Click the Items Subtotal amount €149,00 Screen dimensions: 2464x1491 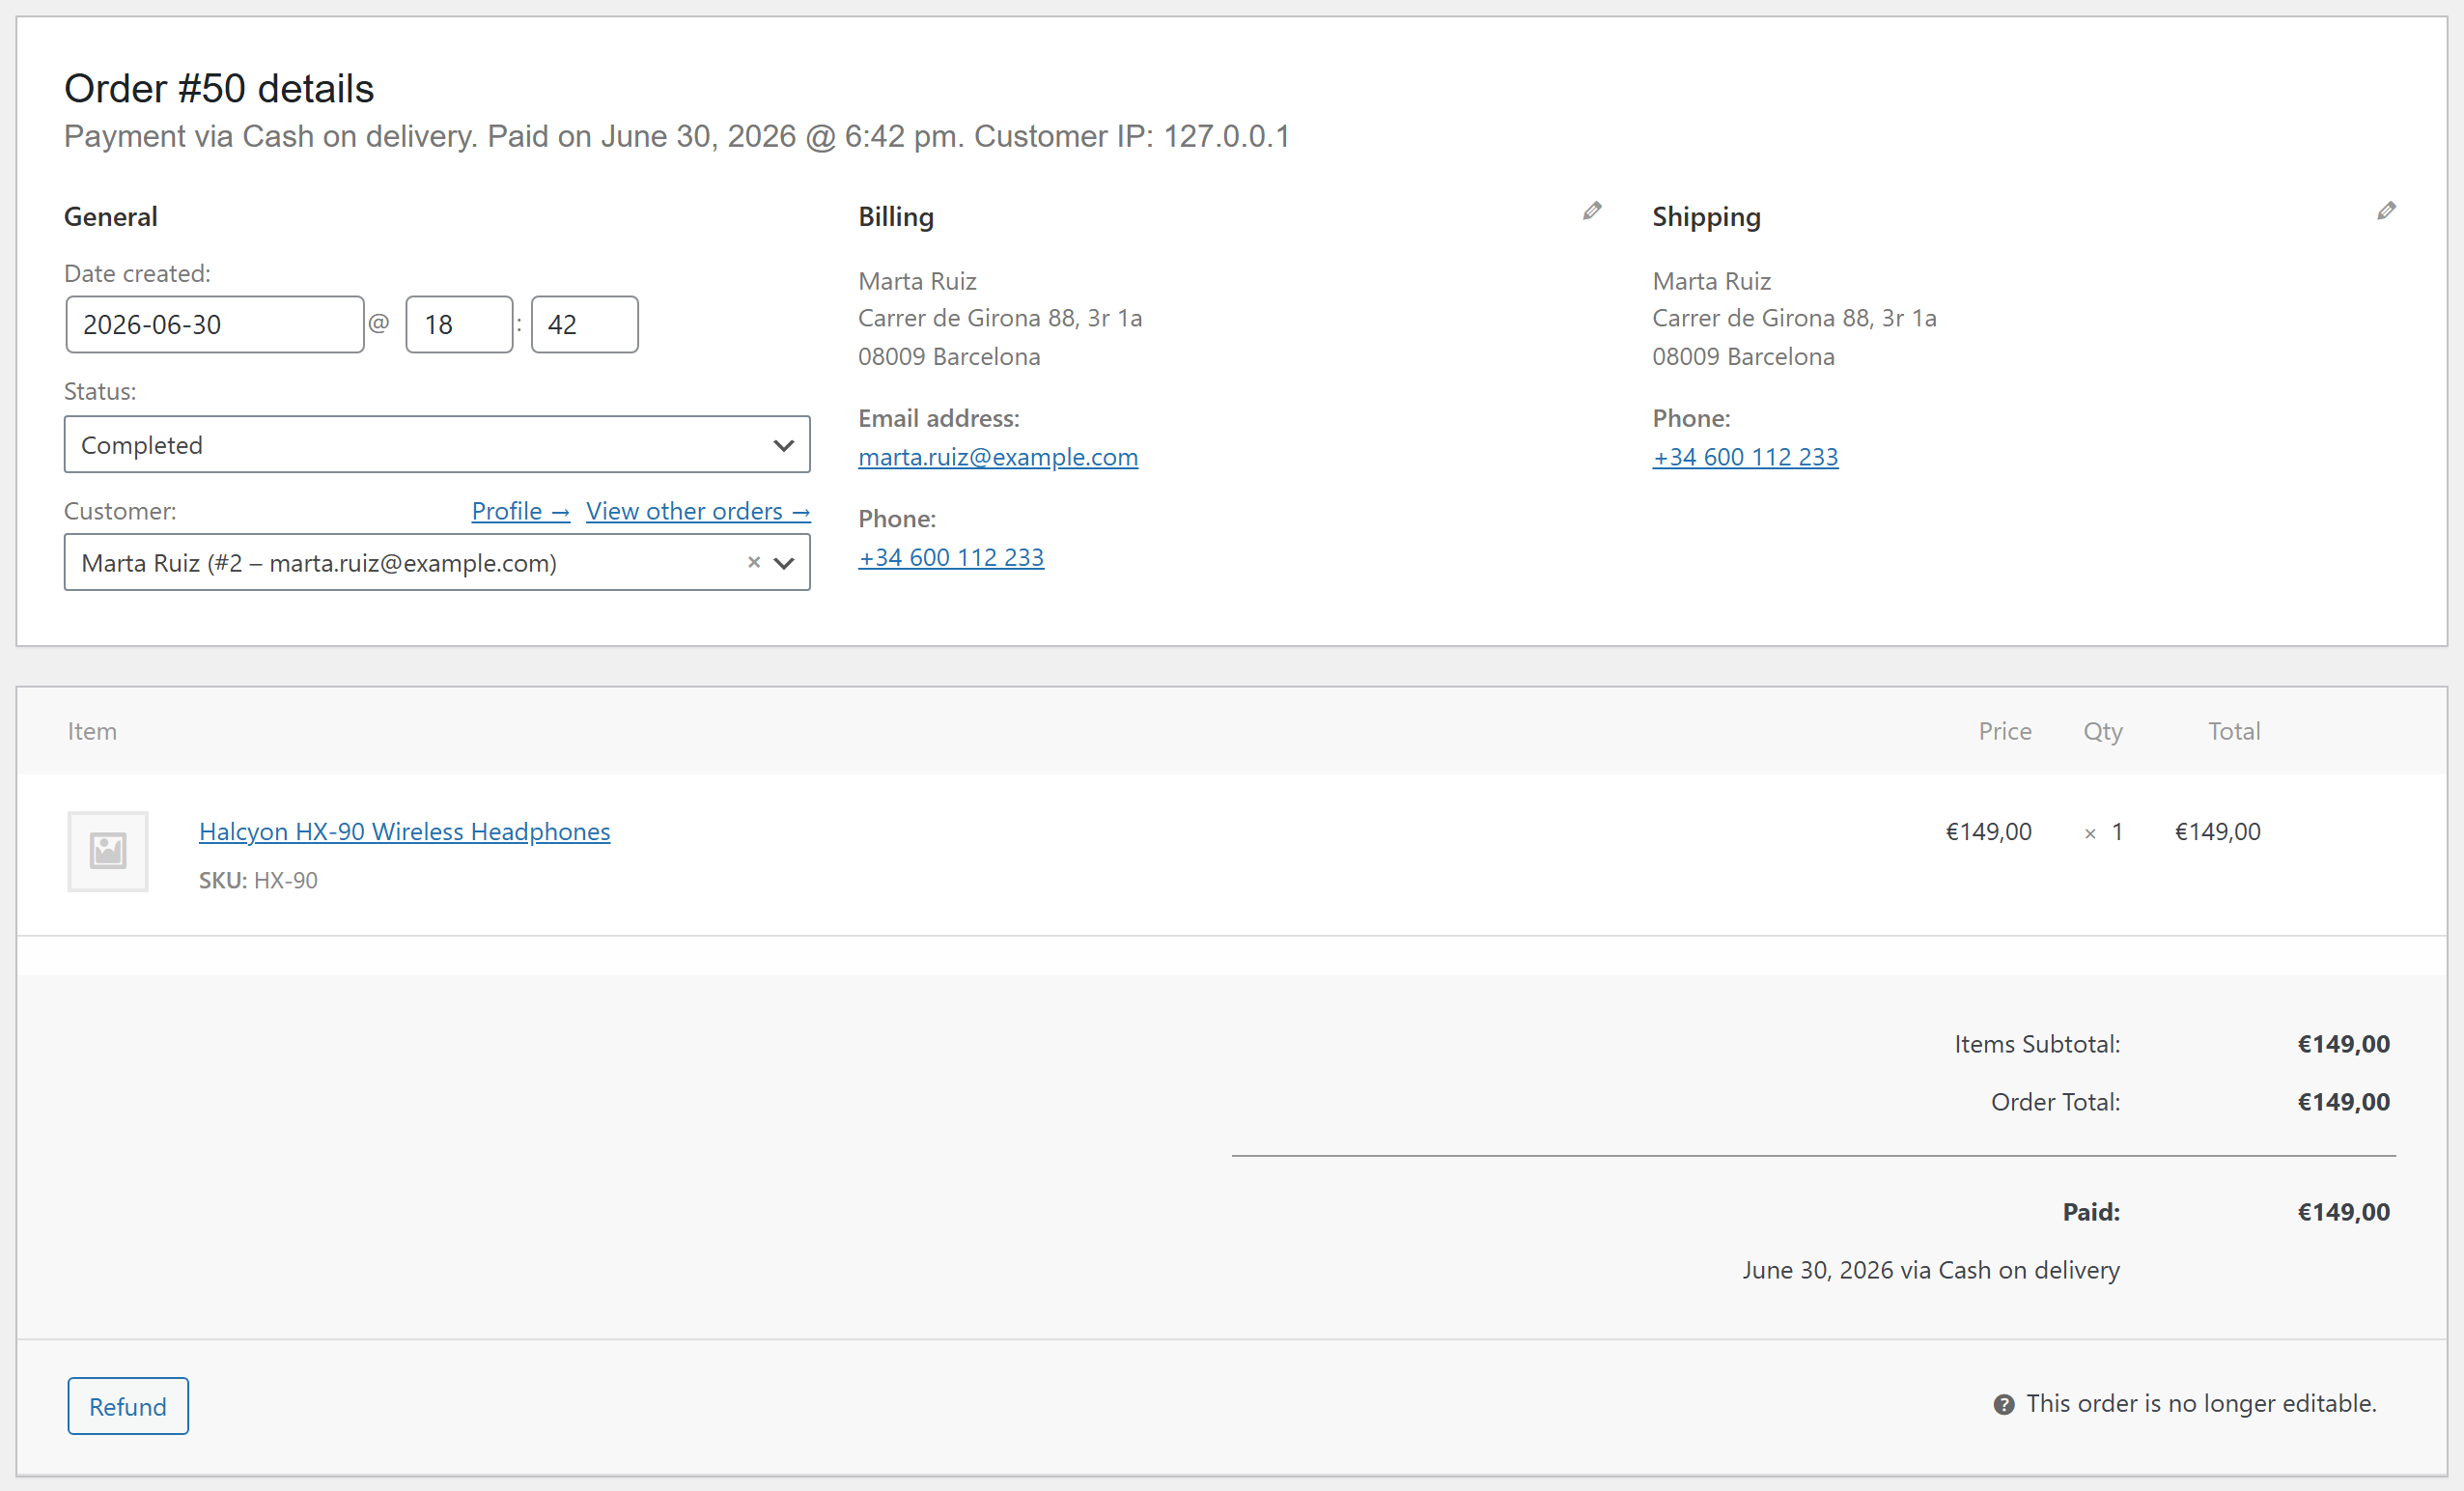(2343, 1045)
